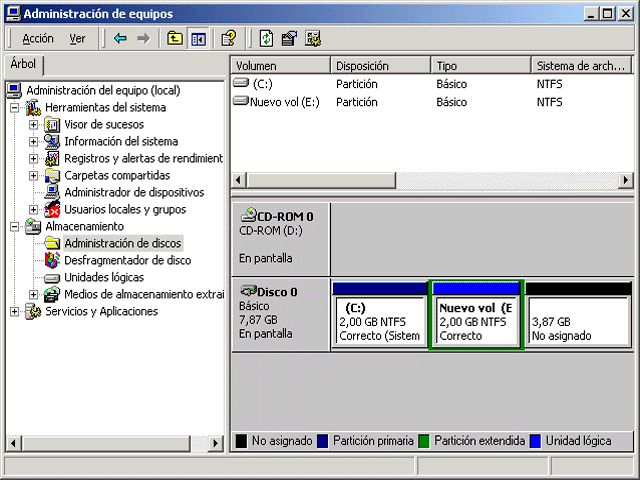The image size is (640, 480).
Task: Click the Visor de sucesos icon
Action: coord(52,124)
